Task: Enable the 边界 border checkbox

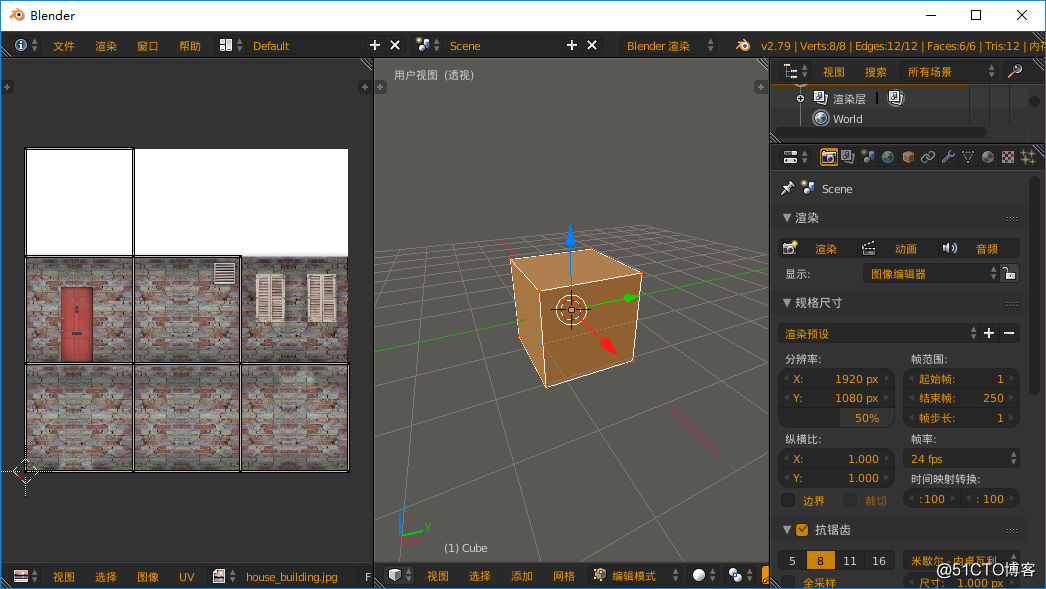Action: pyautogui.click(x=788, y=500)
